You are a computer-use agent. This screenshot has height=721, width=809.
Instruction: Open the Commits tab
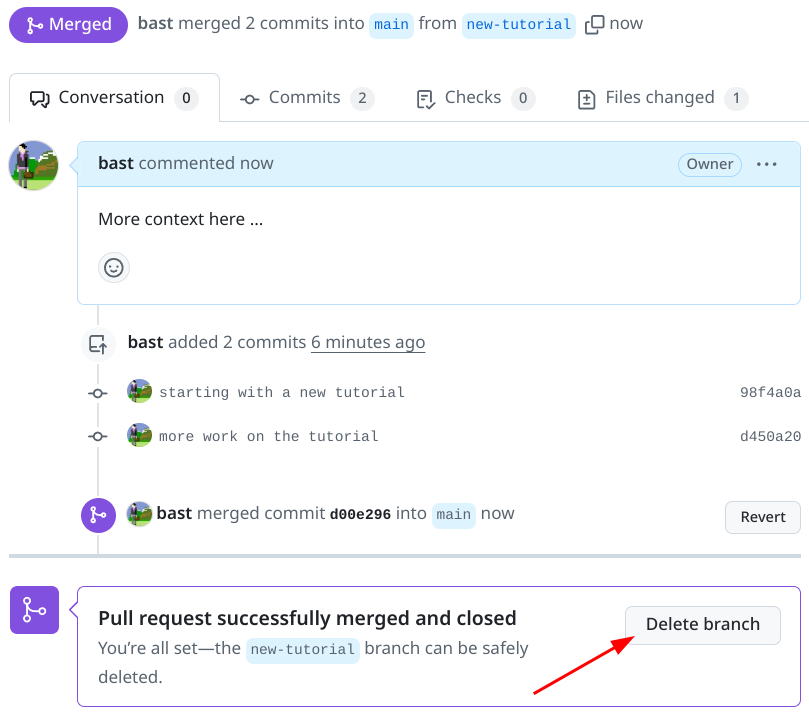tap(307, 98)
